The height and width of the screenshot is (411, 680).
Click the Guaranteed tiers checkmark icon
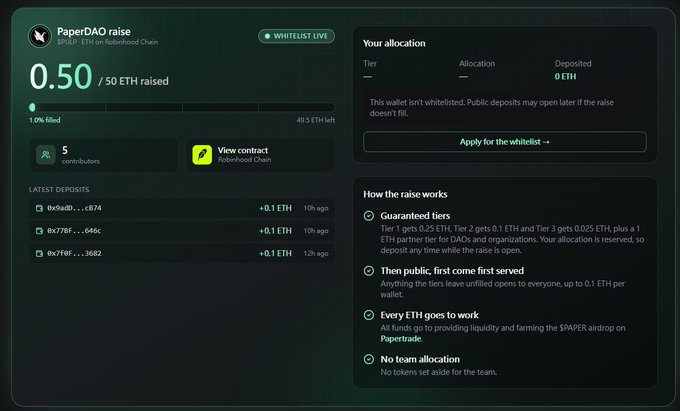click(369, 215)
